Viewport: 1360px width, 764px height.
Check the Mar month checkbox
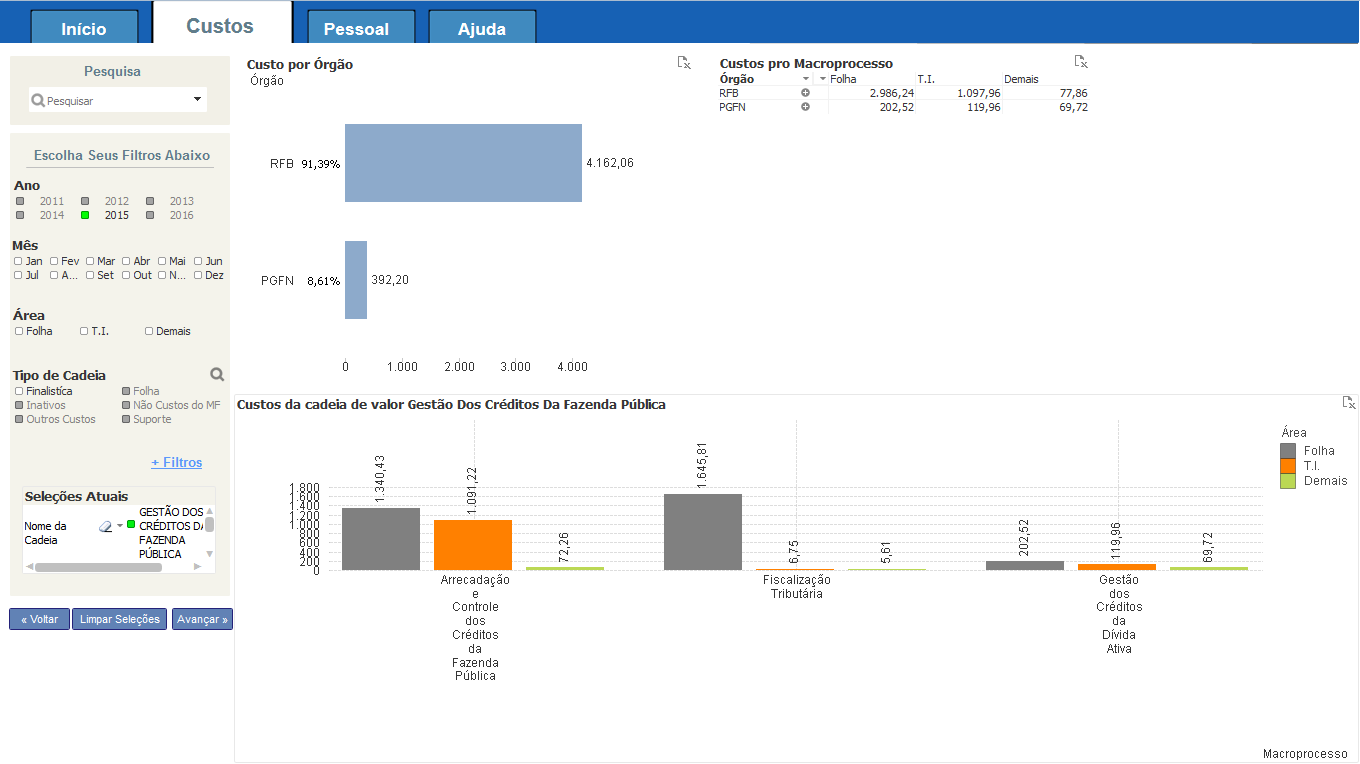pyautogui.click(x=90, y=261)
